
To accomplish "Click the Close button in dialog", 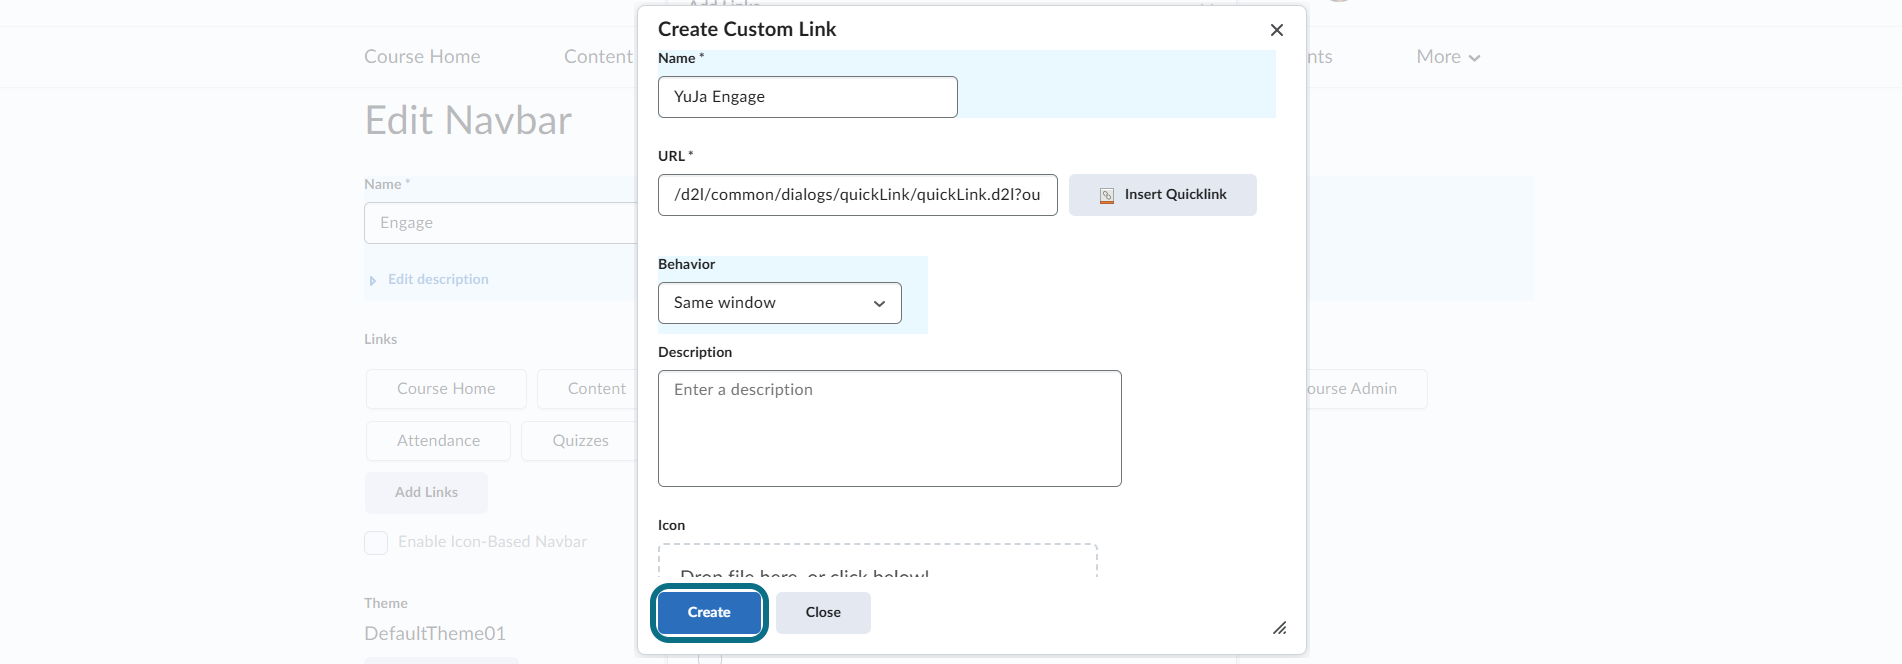I will click(x=823, y=613).
